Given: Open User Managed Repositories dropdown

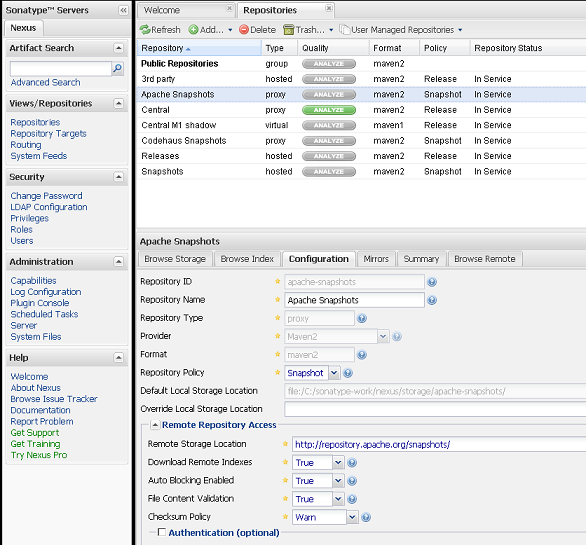Looking at the screenshot, I should 401,30.
